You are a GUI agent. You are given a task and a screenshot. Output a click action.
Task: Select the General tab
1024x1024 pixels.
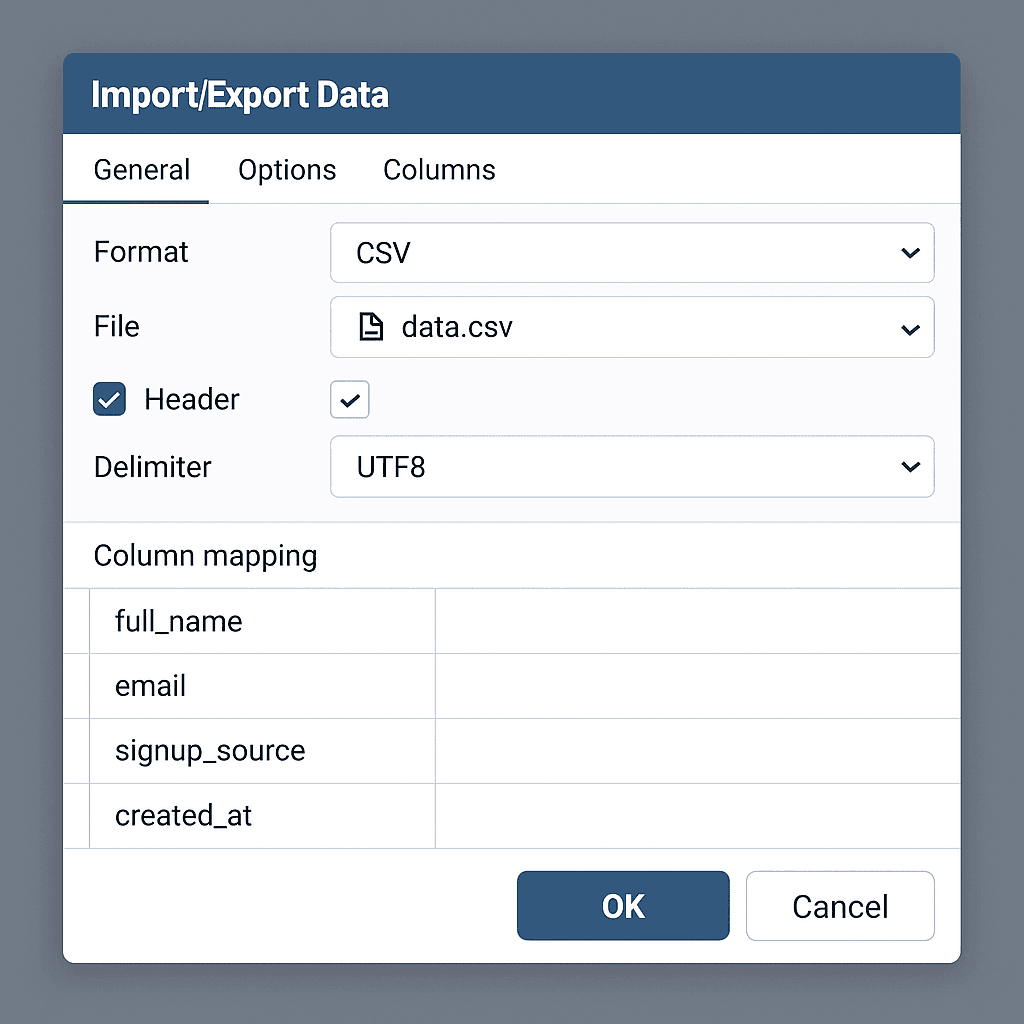(141, 170)
